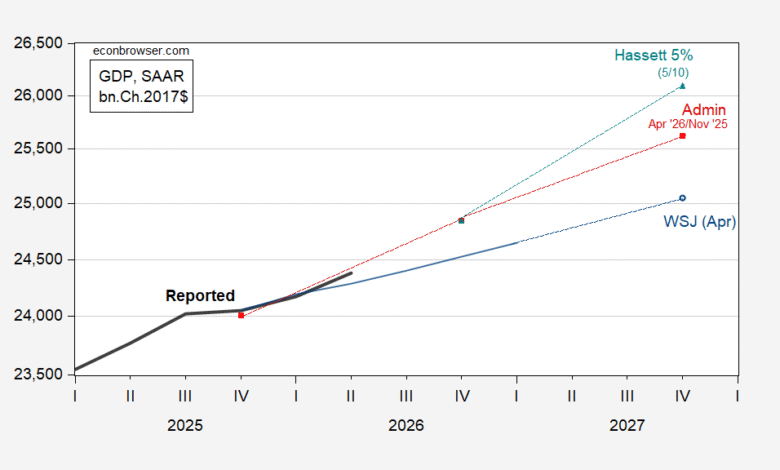Click the Admin red square endpoint marker
This screenshot has height=470, width=780.
pyautogui.click(x=682, y=136)
